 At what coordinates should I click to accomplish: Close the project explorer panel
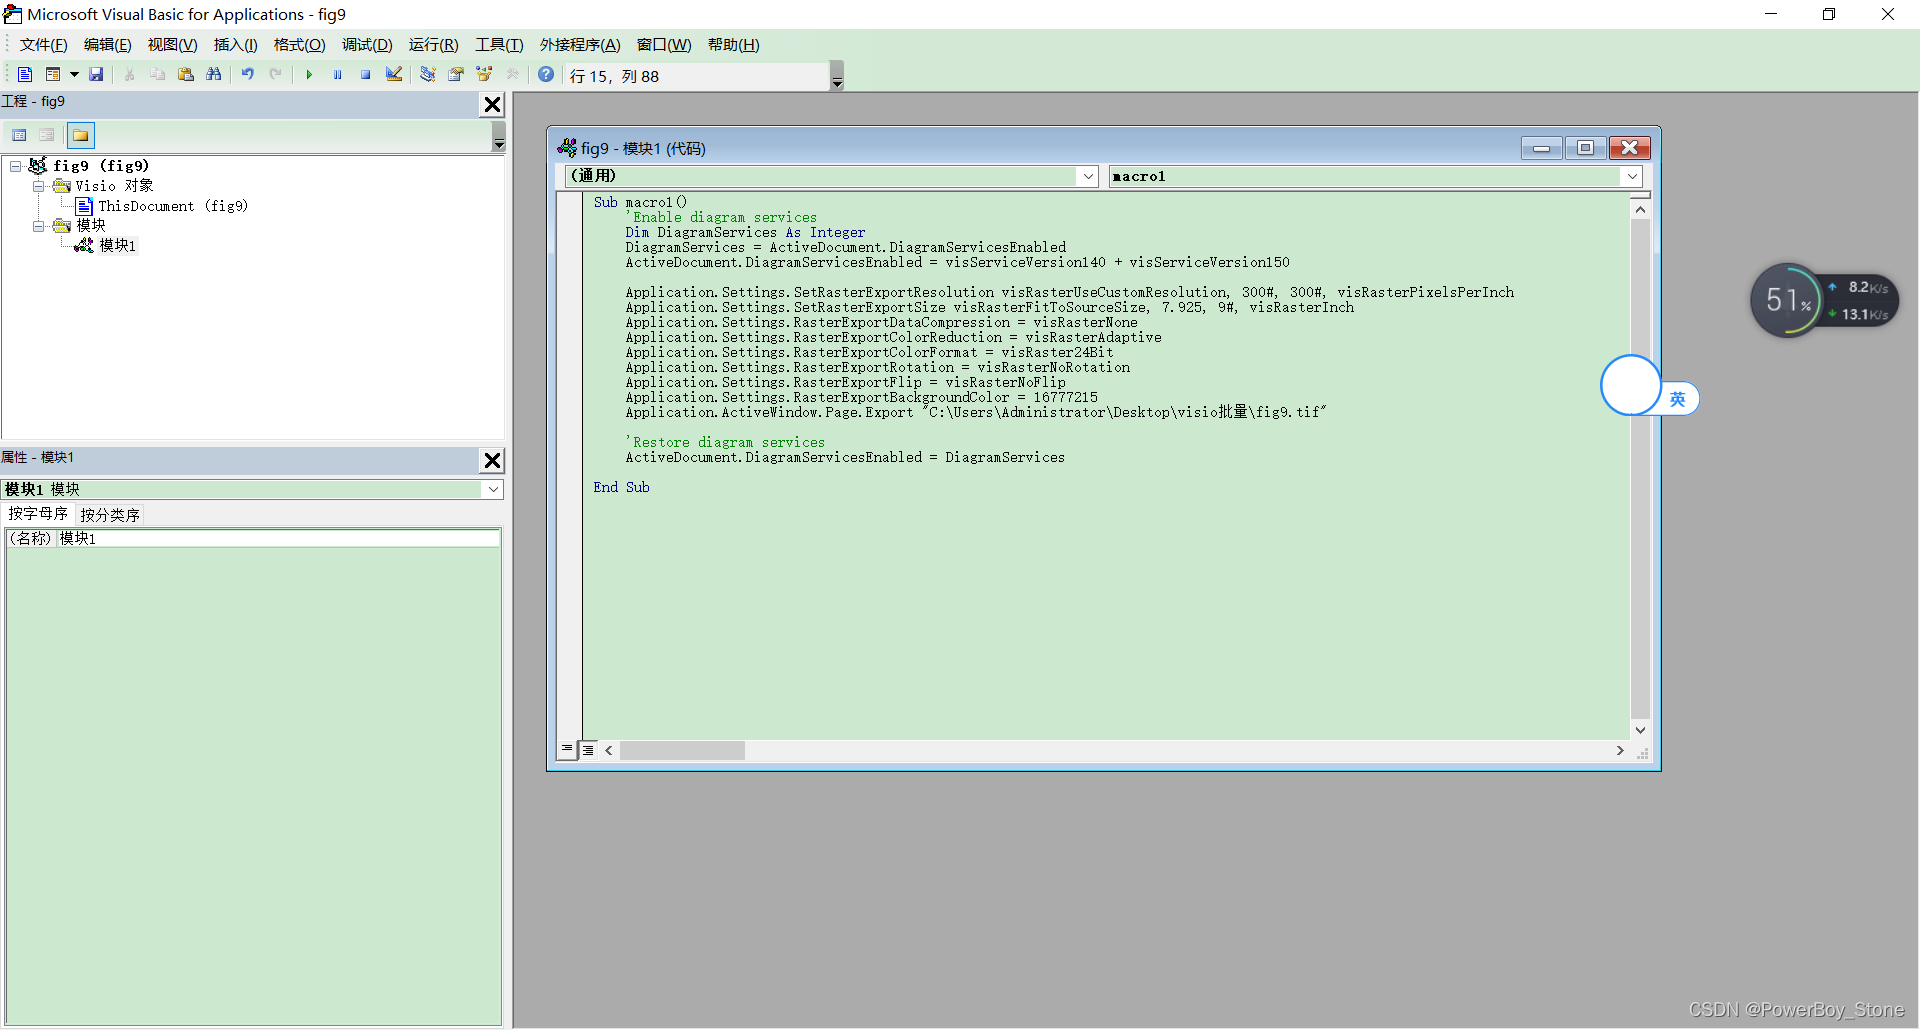point(492,105)
